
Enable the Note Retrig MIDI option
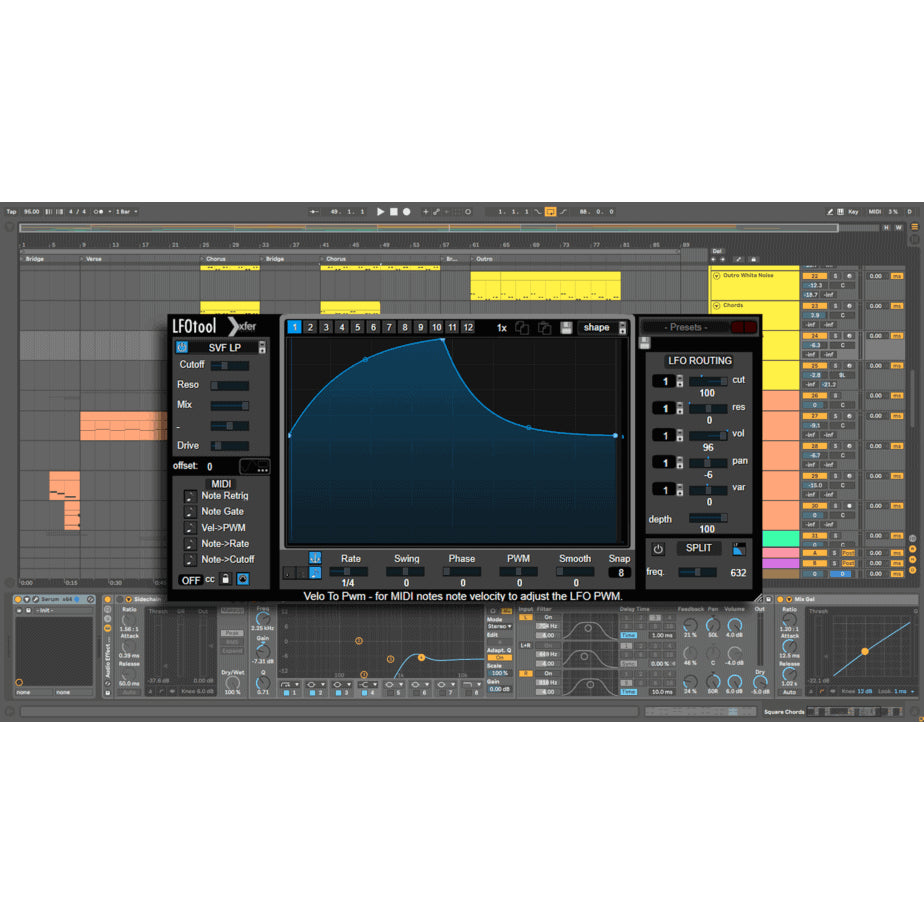(x=190, y=496)
